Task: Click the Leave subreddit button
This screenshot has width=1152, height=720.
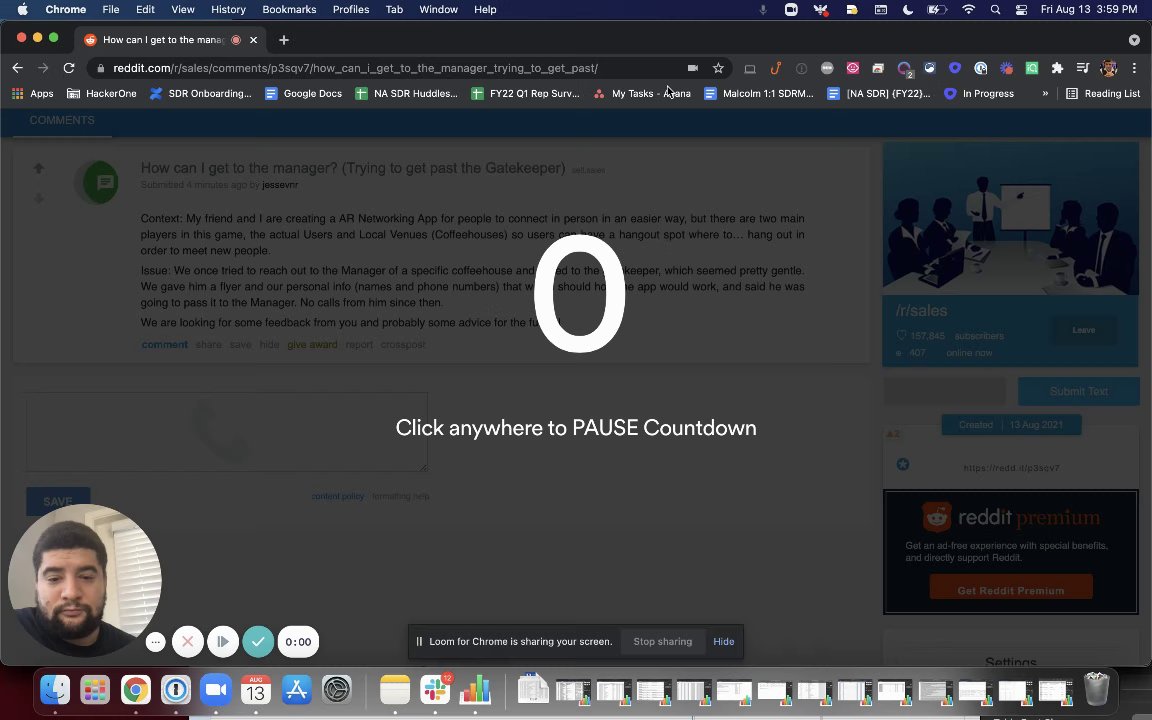Action: tap(1084, 330)
